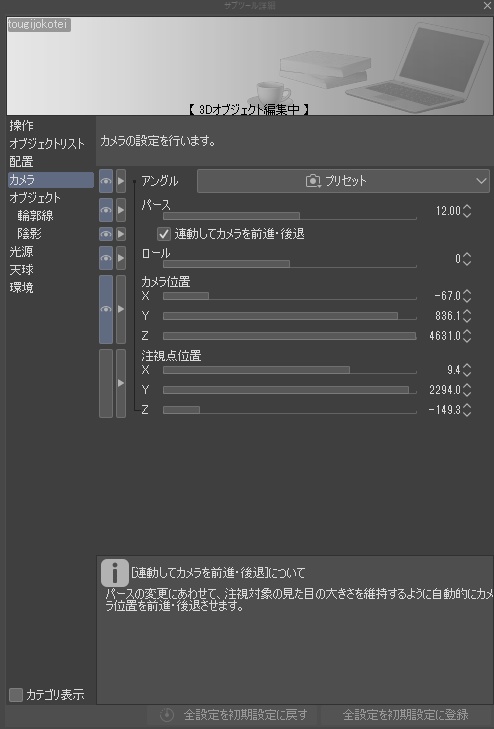Click the ロール slider bar
Screen dimensions: 494x729
pos(290,264)
